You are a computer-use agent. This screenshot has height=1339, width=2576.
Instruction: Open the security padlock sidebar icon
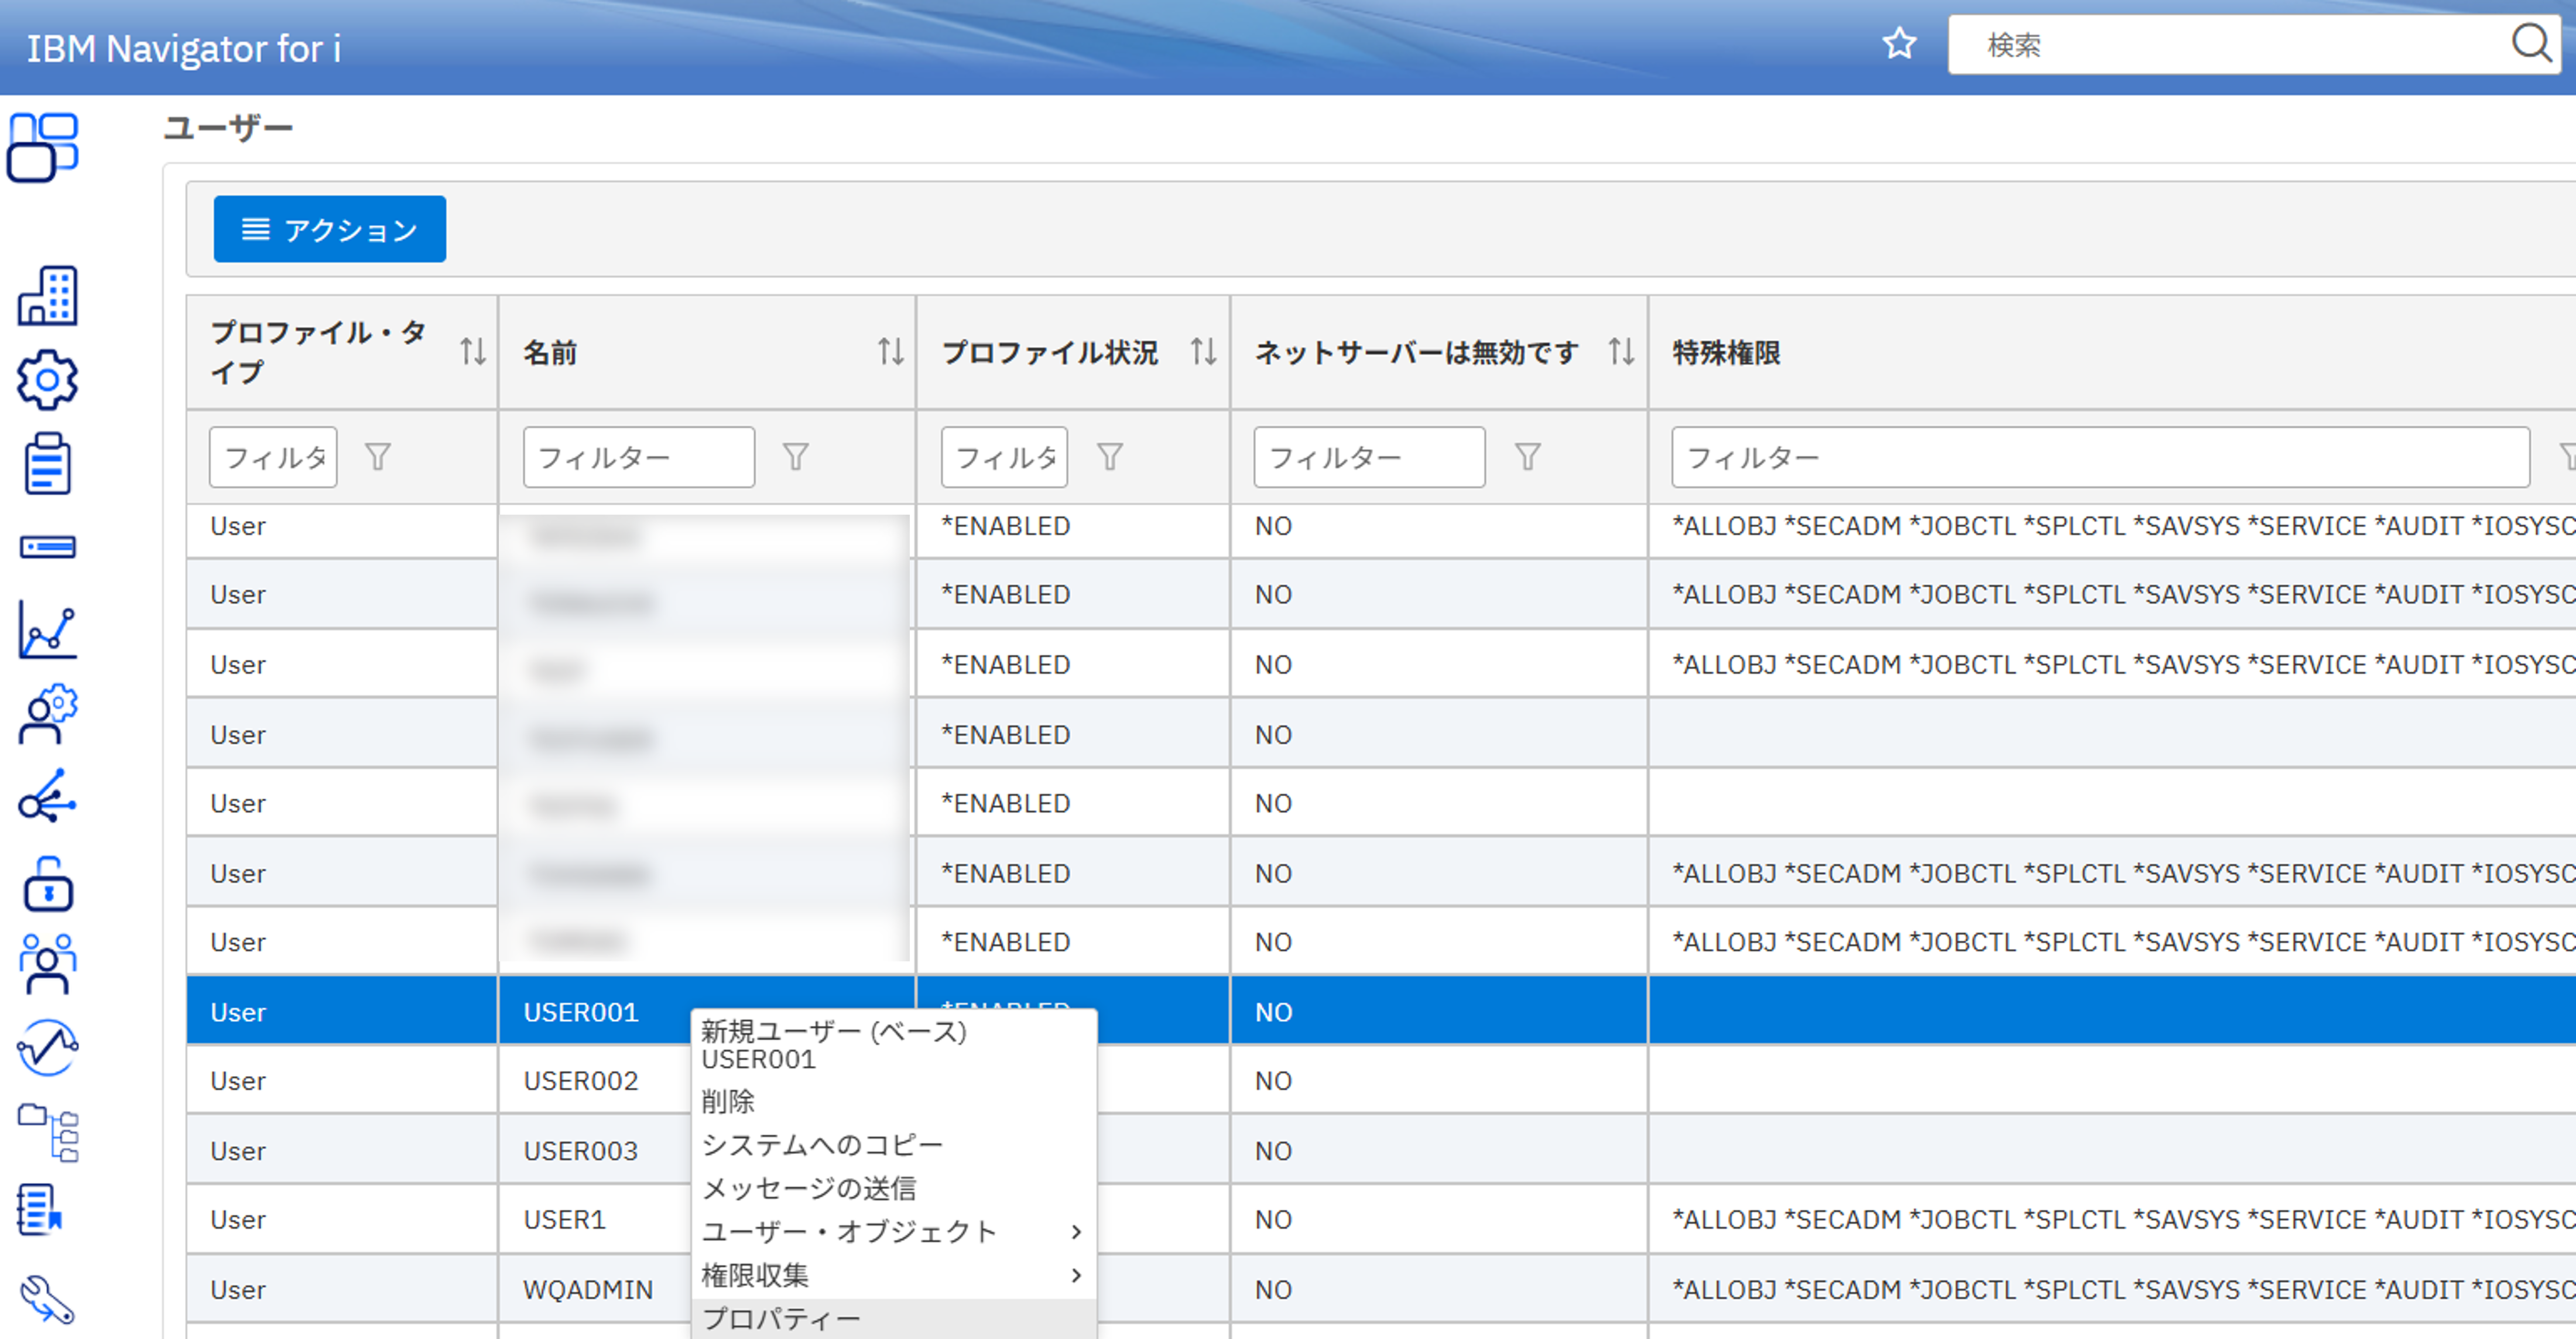coord(47,884)
